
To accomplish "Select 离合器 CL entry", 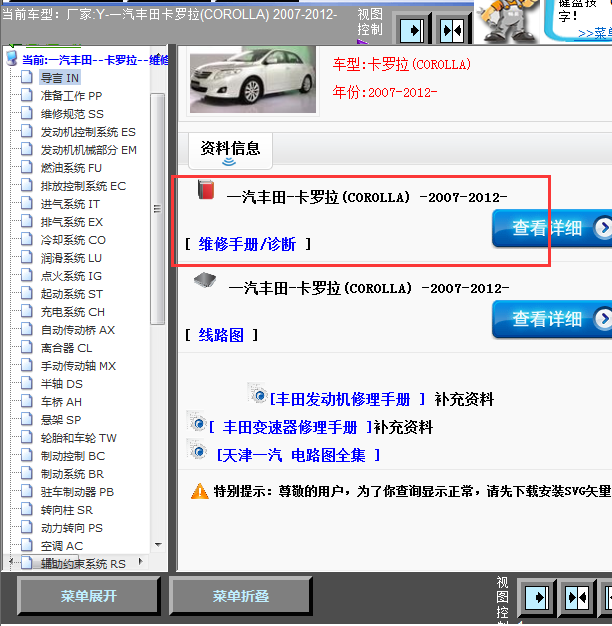I will (x=67, y=348).
